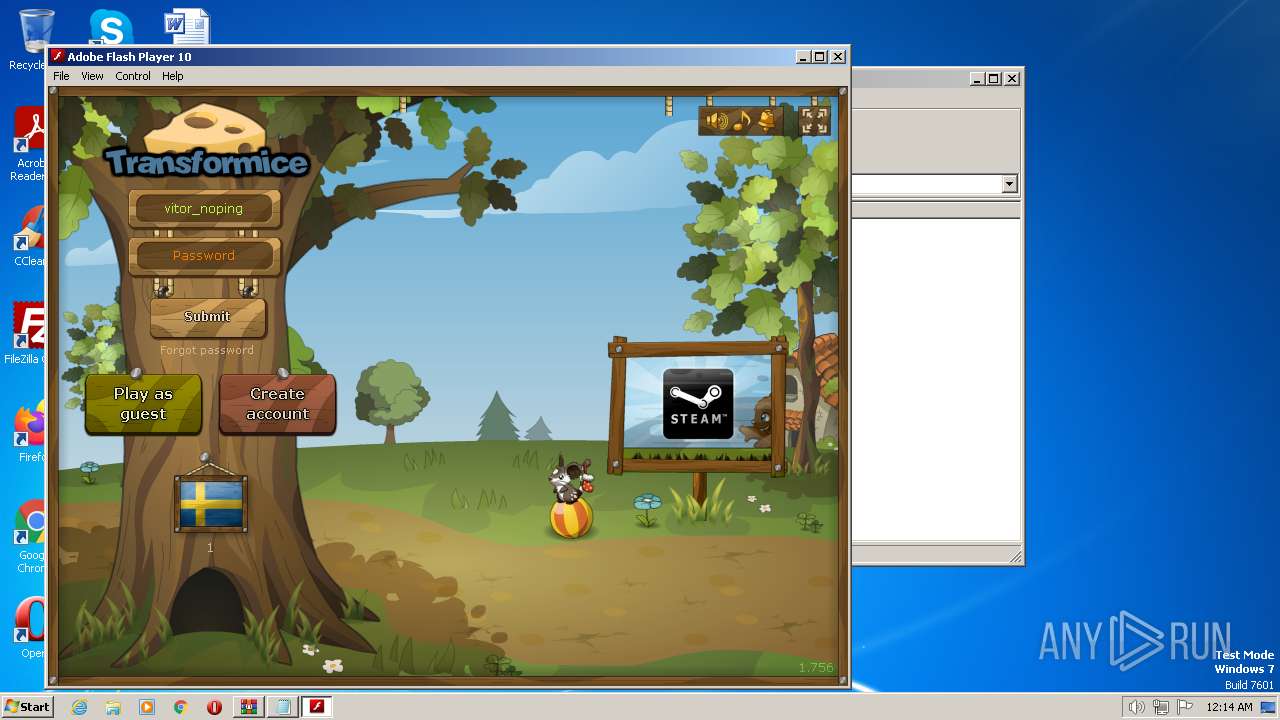The height and width of the screenshot is (720, 1280).
Task: Minimize the background window
Action: pos(977,78)
